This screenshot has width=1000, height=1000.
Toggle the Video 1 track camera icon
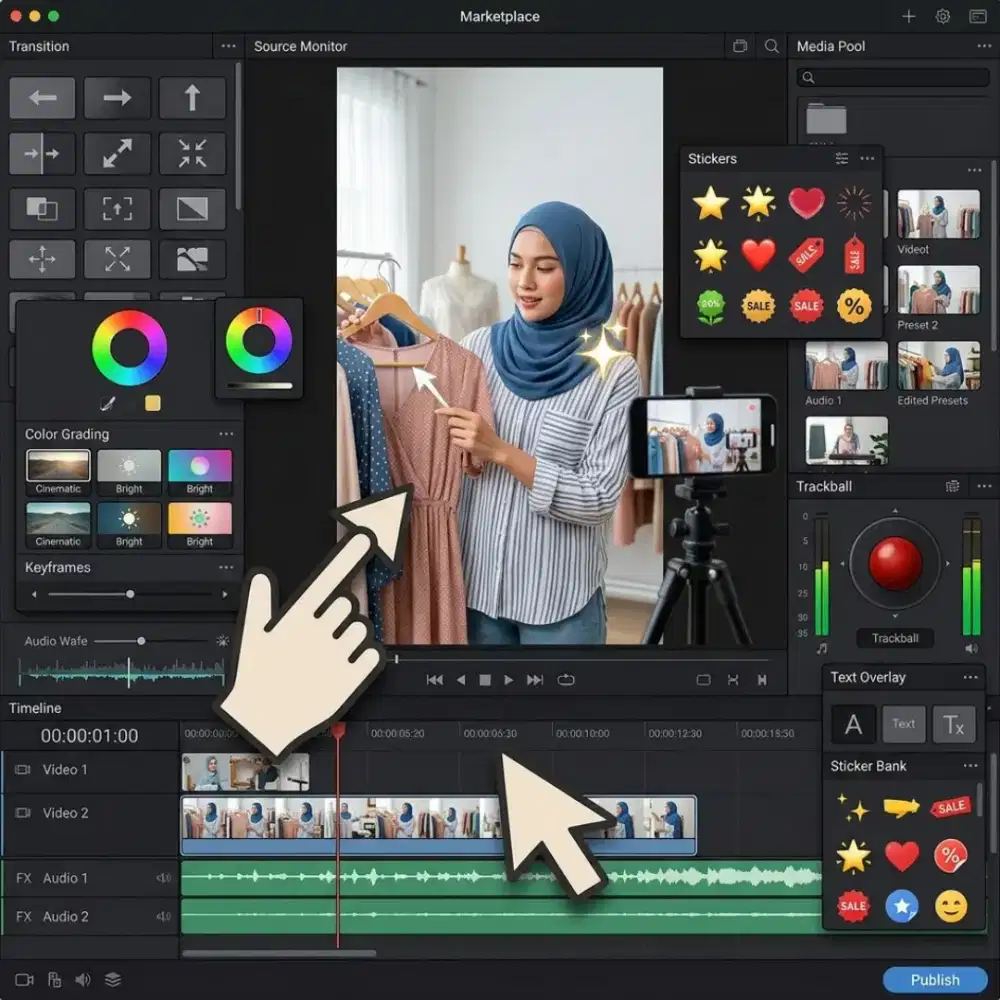[x=23, y=770]
